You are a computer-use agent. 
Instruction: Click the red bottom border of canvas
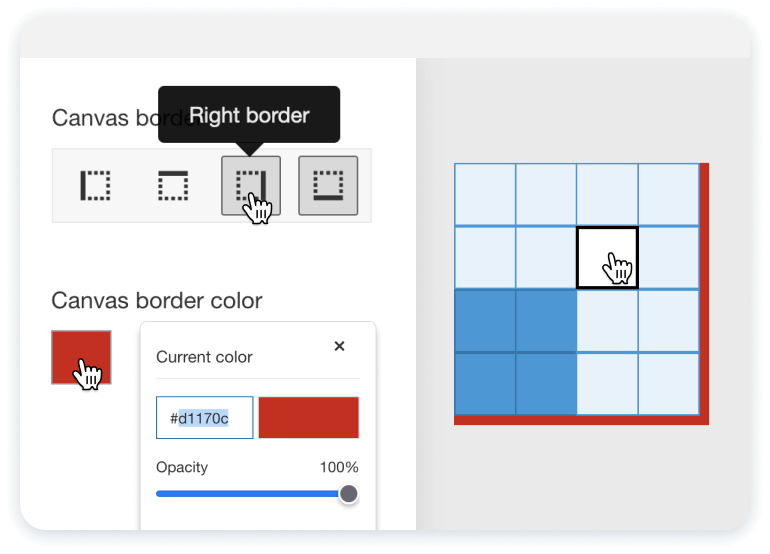point(581,420)
